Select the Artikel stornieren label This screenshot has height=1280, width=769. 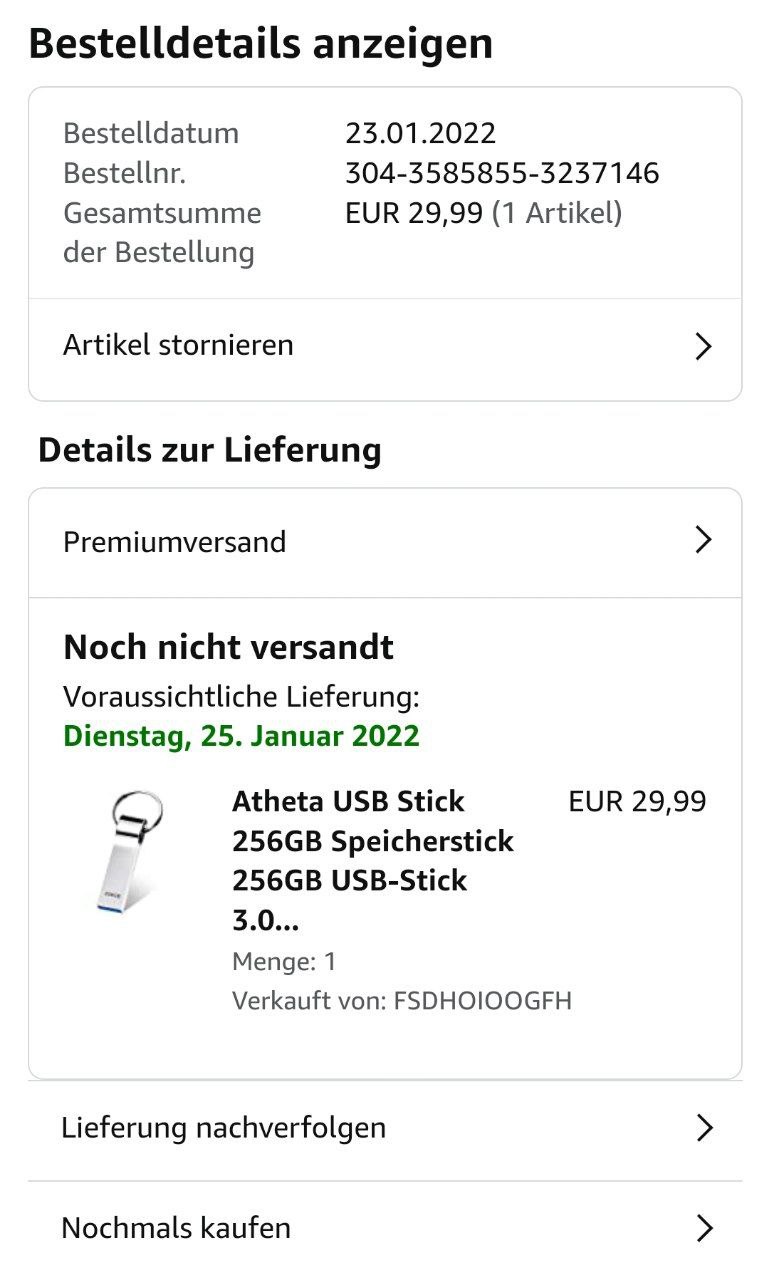(178, 346)
